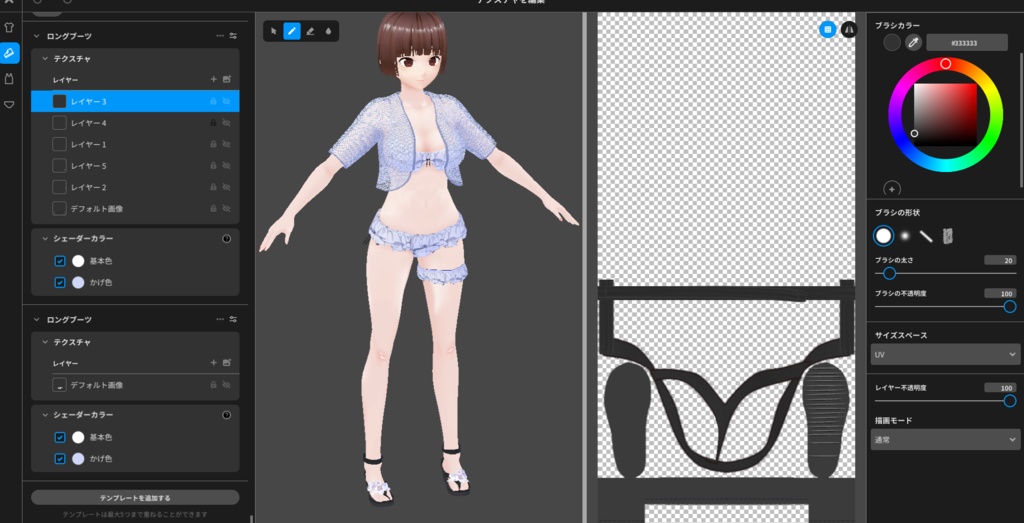Viewport: 1024px width, 523px height.
Task: Click the #333333 hex color field
Action: (967, 42)
